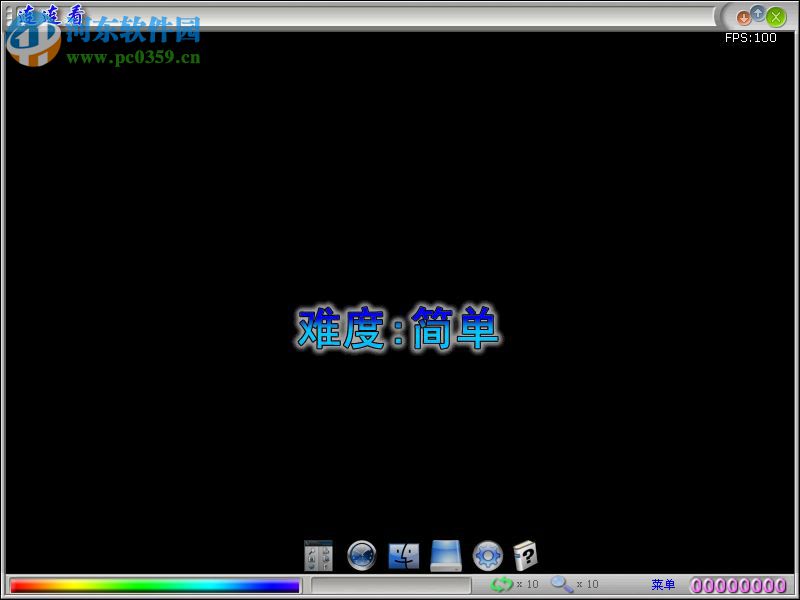Click the empty gray status field
Screen dimensions: 800x600
tap(391, 585)
